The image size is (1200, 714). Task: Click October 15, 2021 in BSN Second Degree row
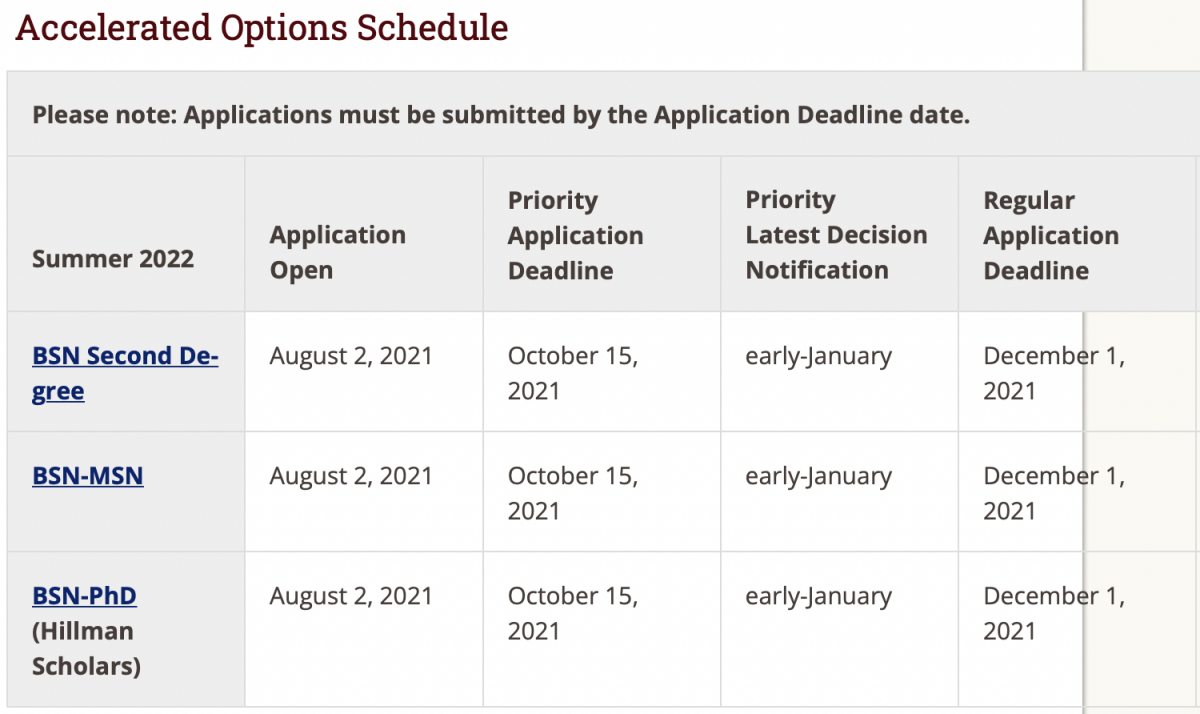click(573, 373)
